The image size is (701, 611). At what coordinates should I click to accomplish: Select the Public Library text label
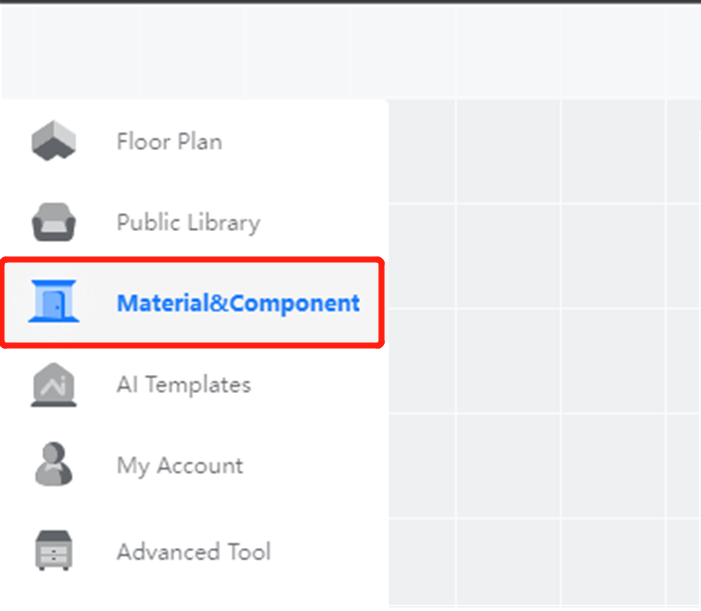188,222
